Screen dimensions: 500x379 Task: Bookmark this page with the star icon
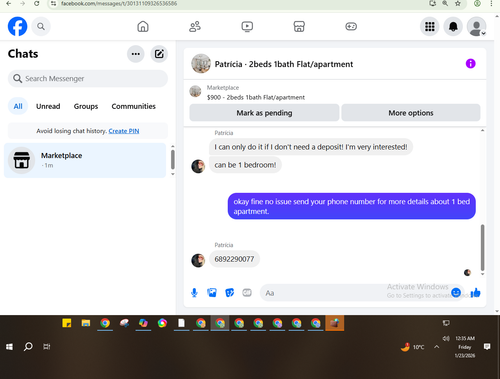pyautogui.click(x=458, y=3)
